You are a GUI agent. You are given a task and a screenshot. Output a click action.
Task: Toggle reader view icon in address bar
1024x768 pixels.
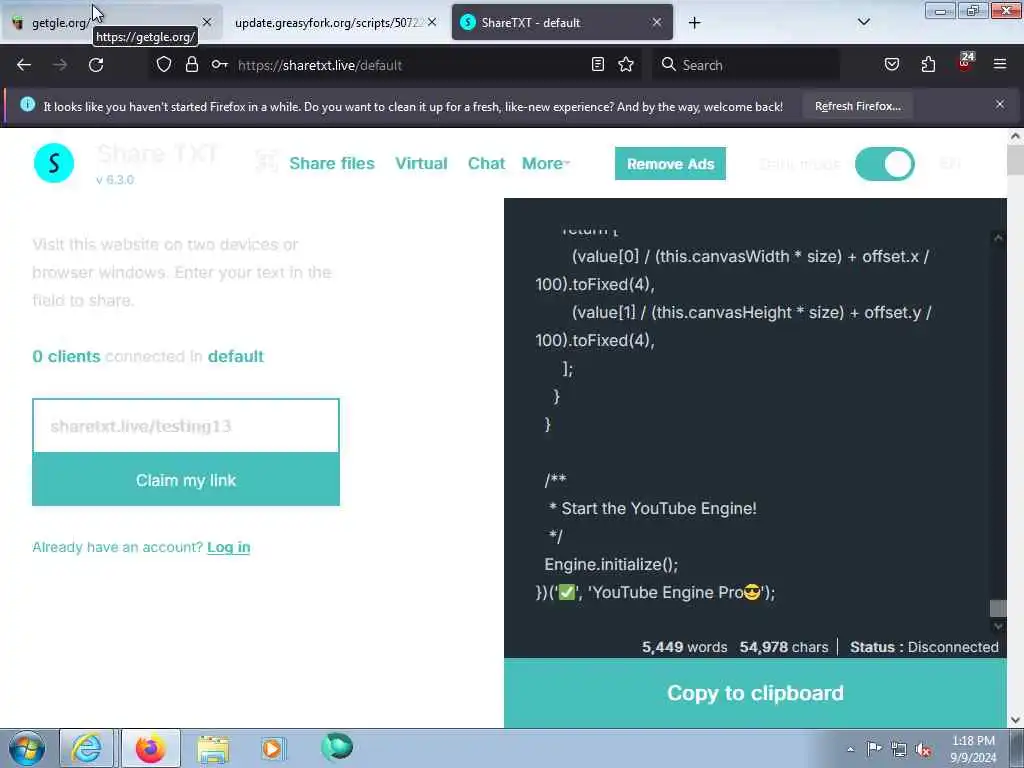(598, 64)
